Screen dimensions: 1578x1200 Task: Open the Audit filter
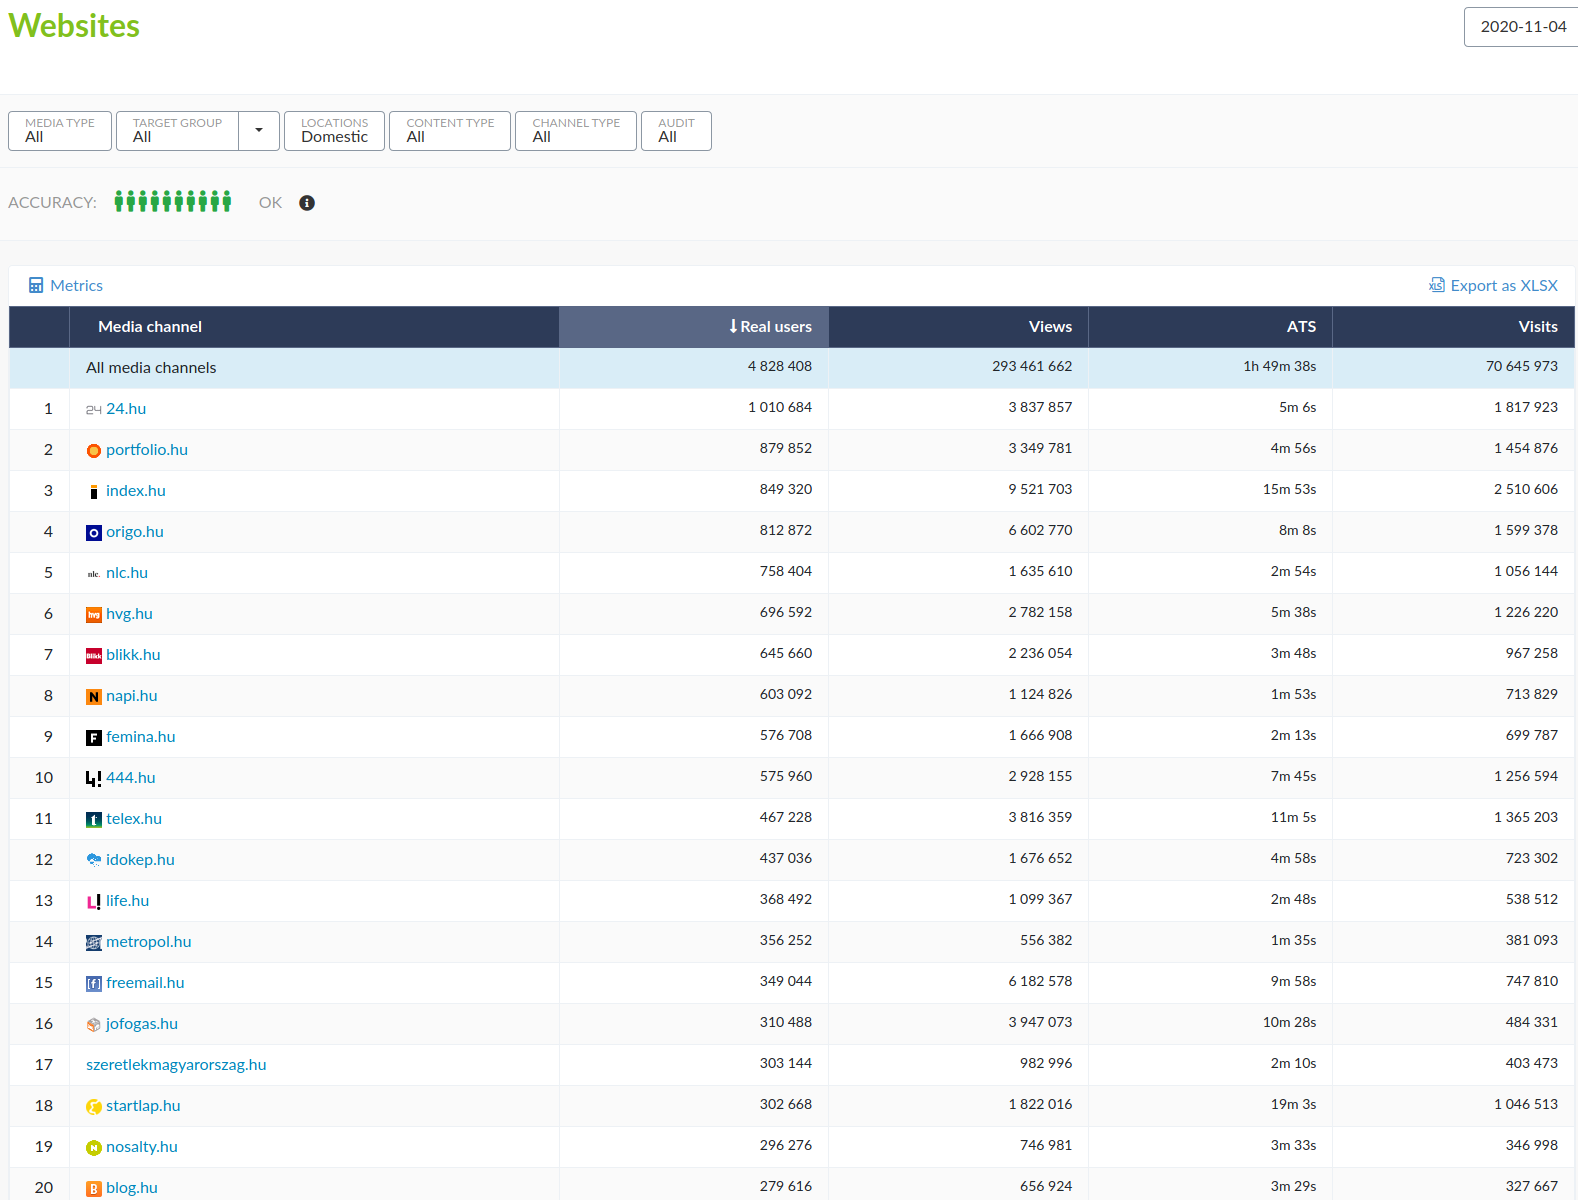(676, 131)
